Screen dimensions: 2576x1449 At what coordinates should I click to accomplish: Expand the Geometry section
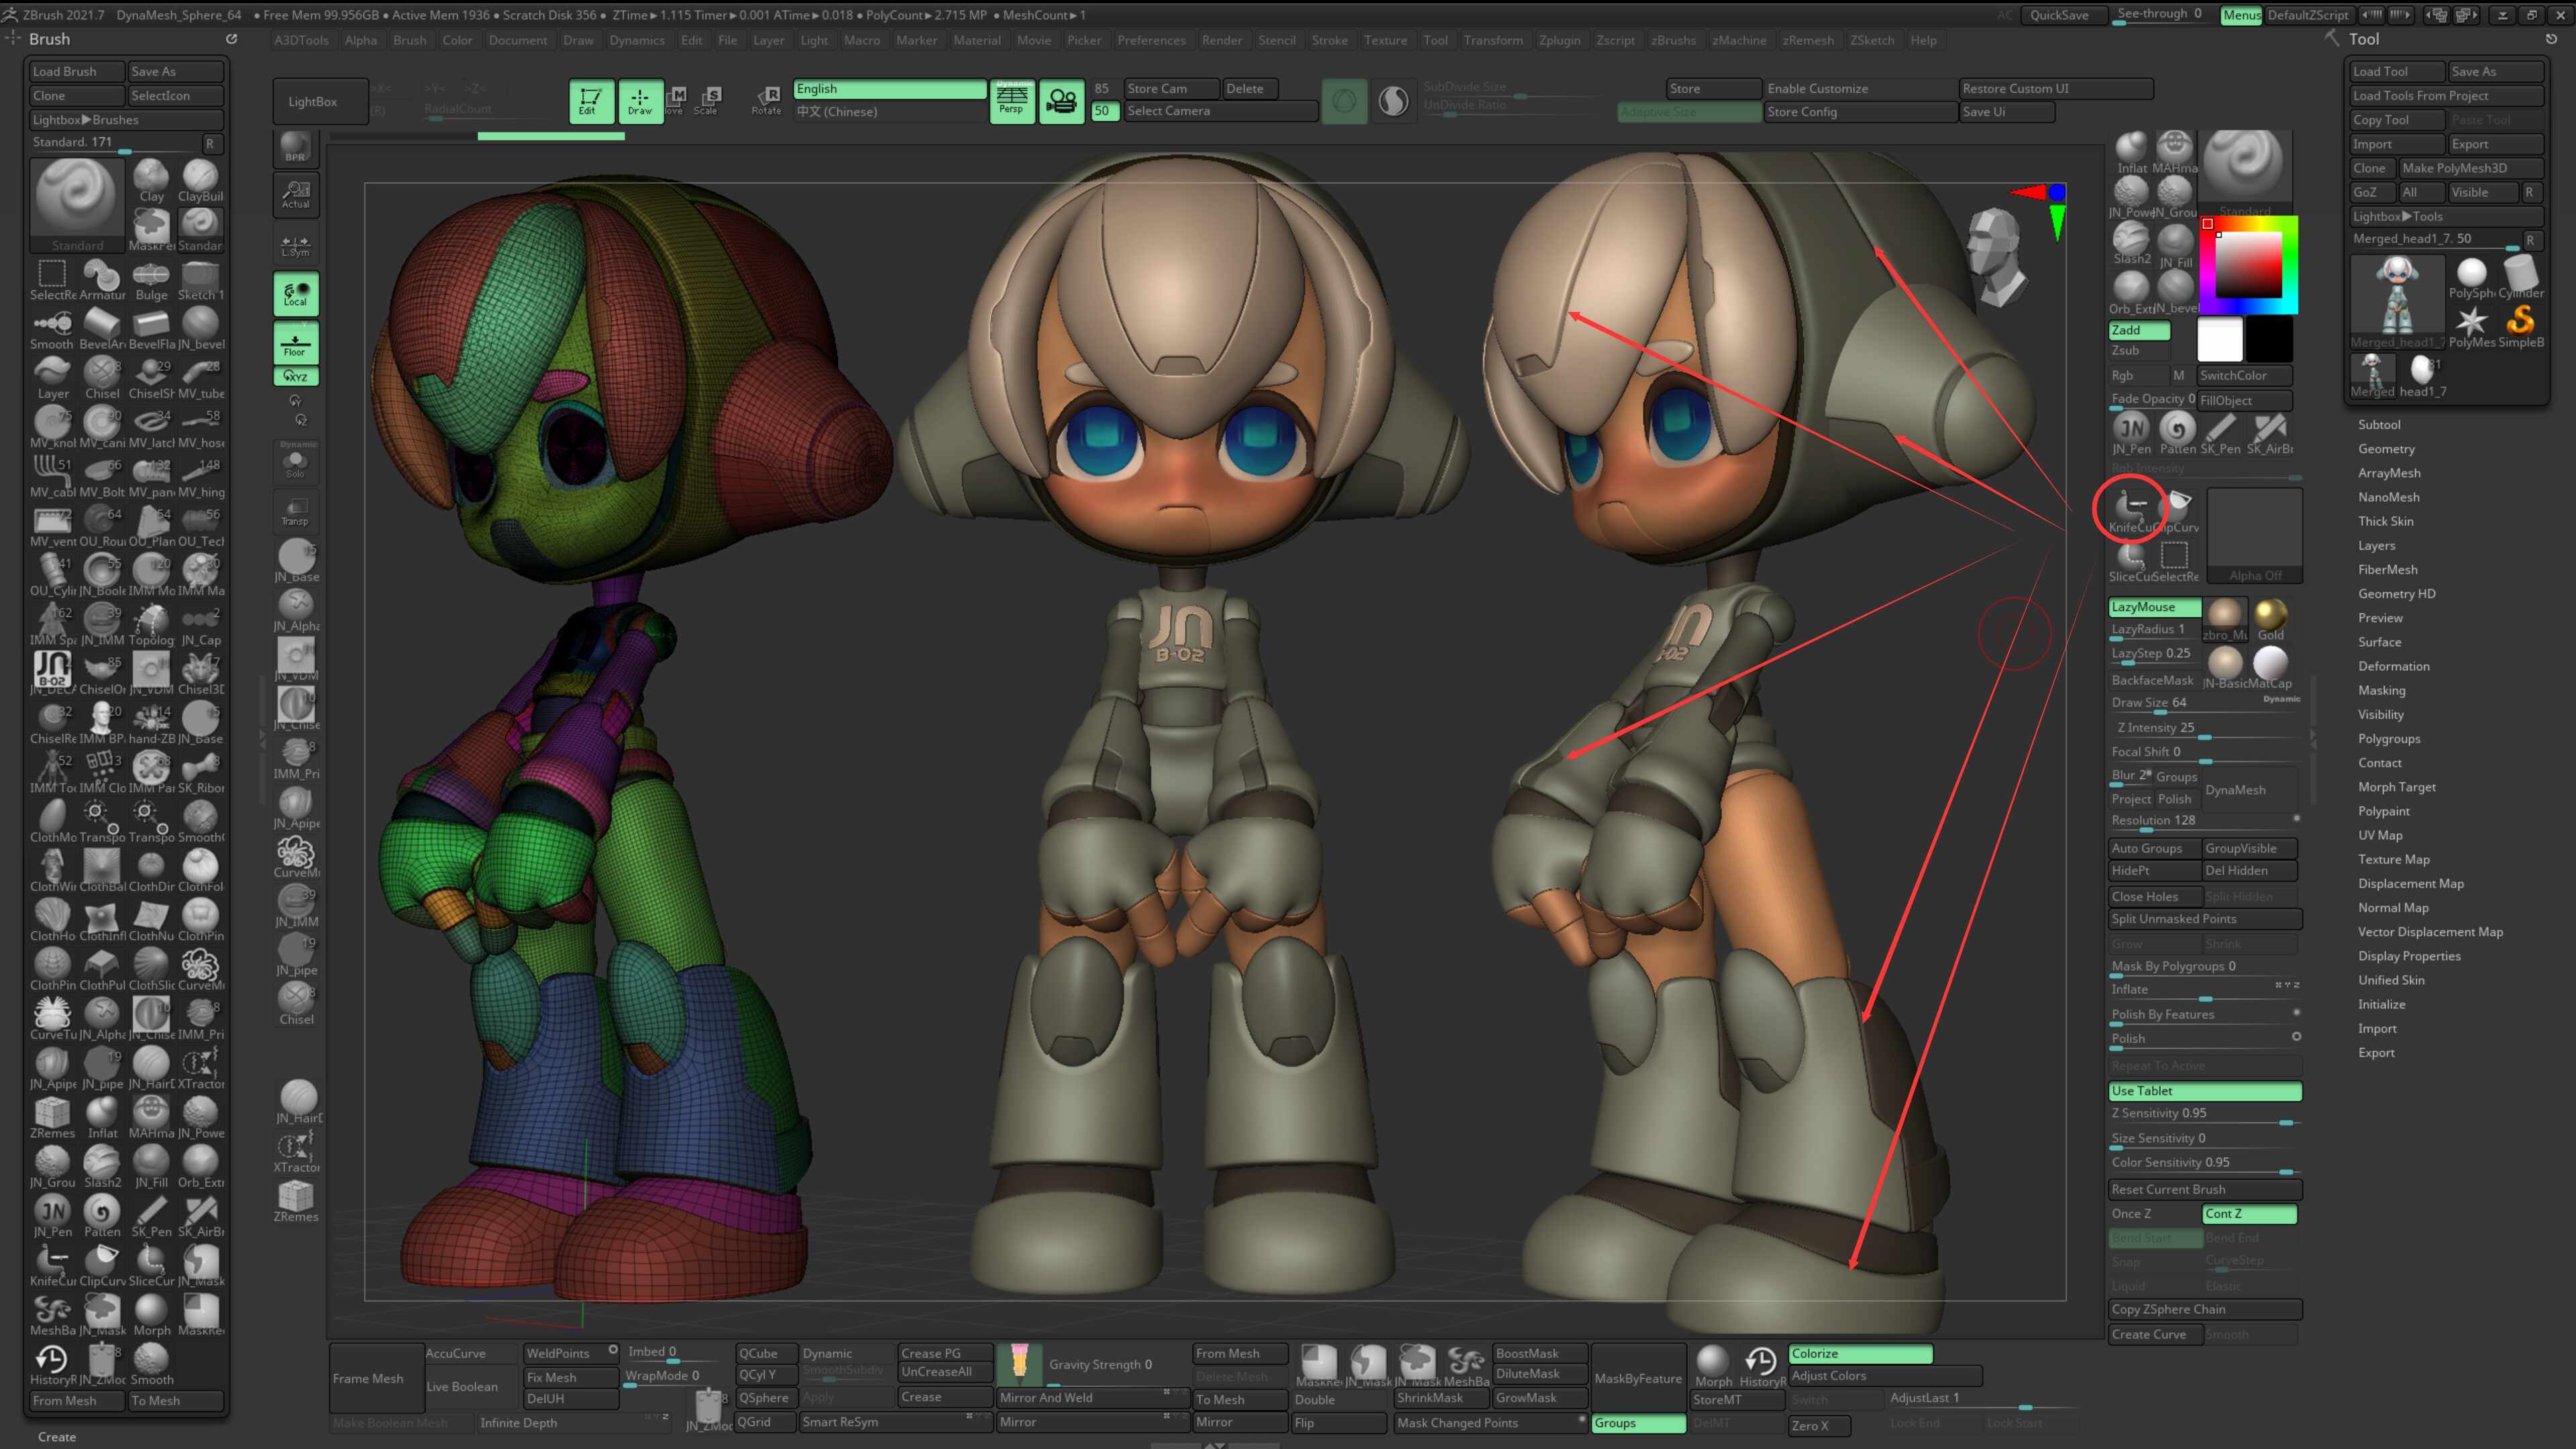tap(2386, 448)
